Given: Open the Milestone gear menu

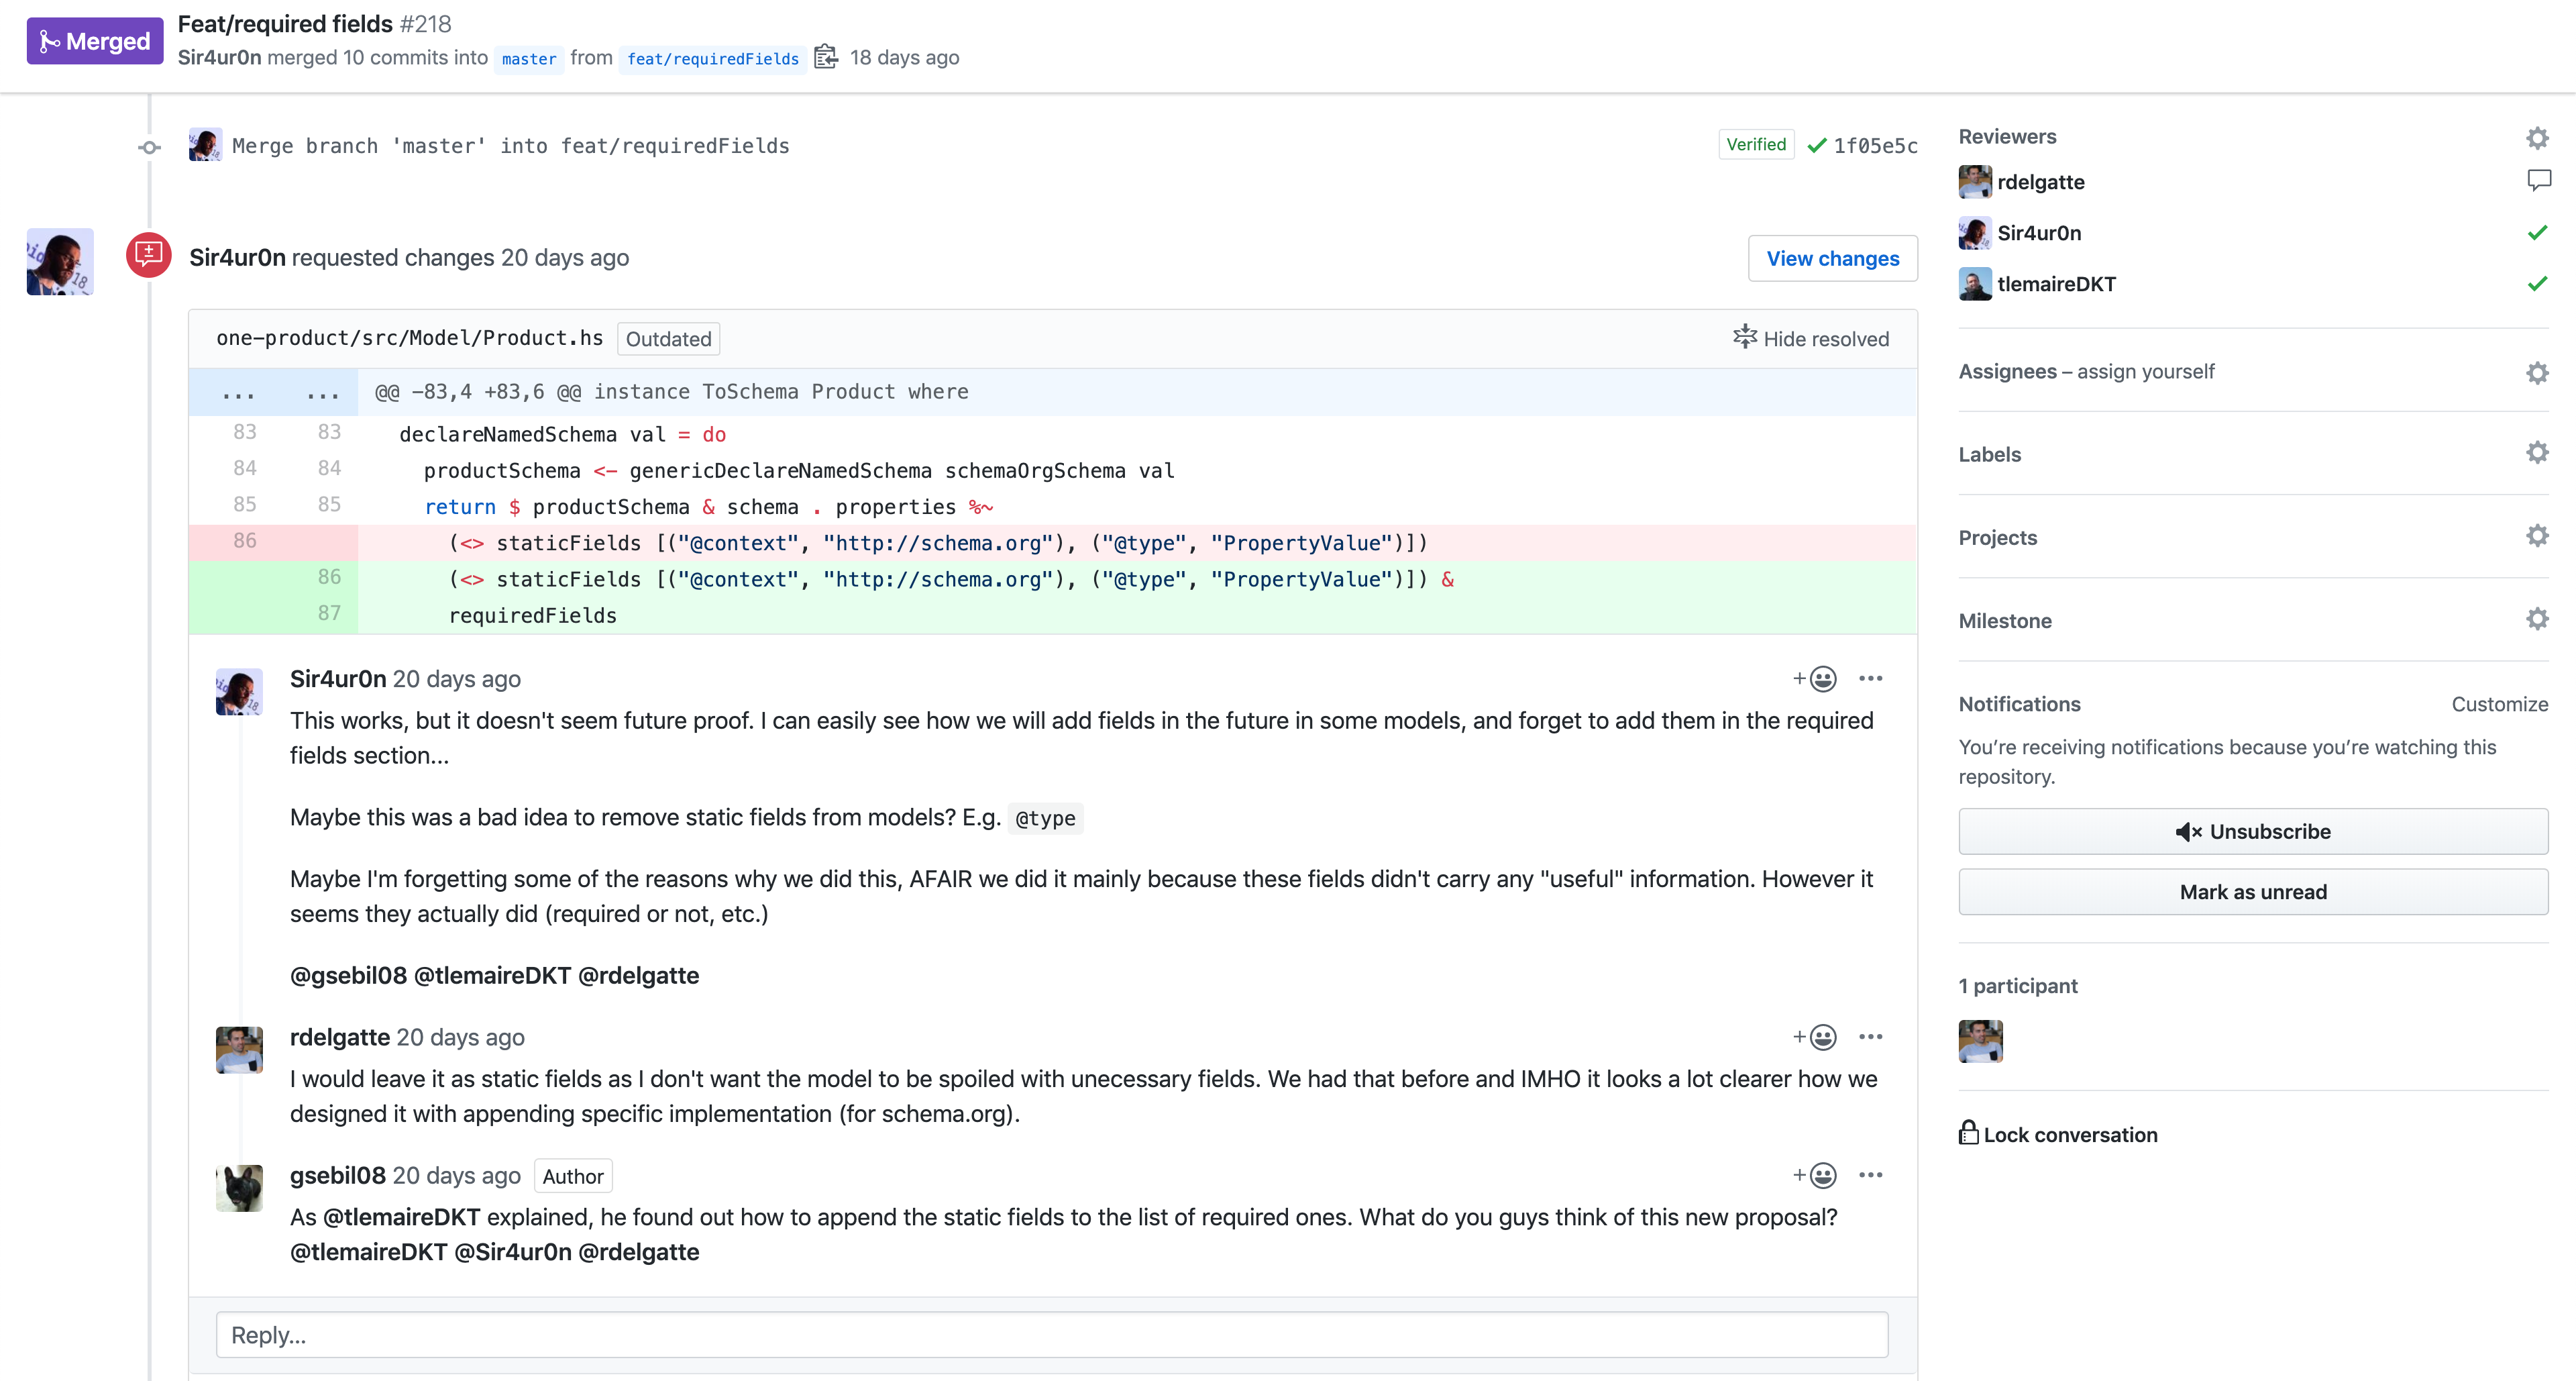Looking at the screenshot, I should [x=2536, y=619].
